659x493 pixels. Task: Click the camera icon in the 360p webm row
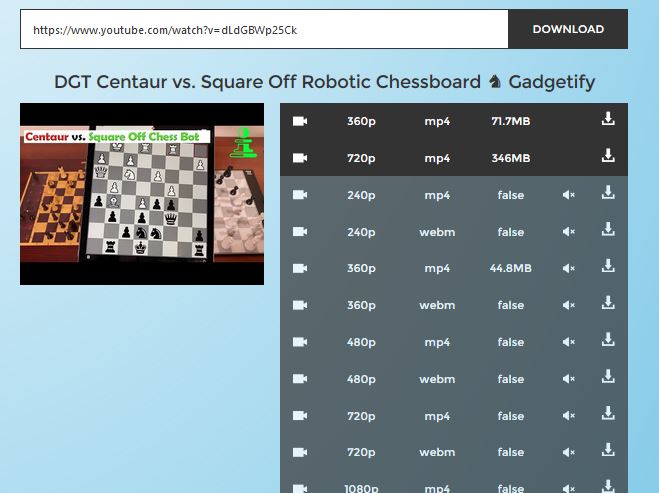coord(300,305)
